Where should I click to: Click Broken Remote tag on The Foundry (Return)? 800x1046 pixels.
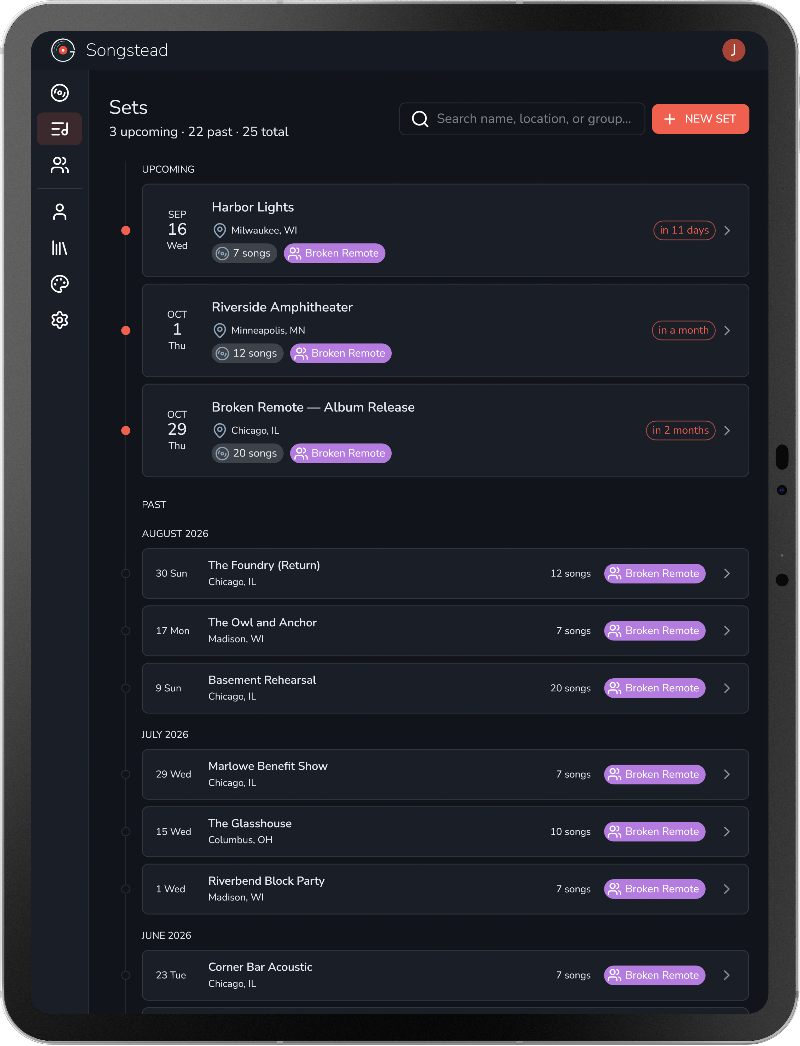(x=655, y=574)
